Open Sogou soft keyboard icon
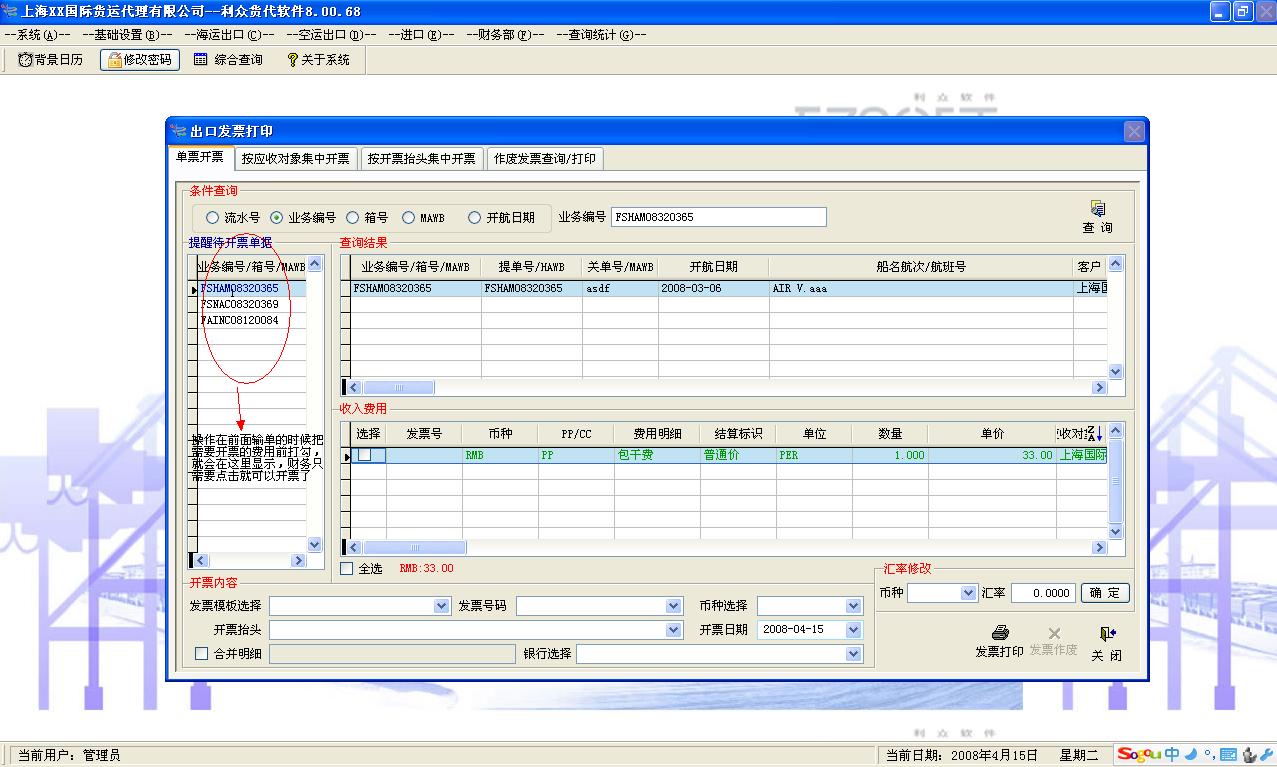 (1228, 755)
